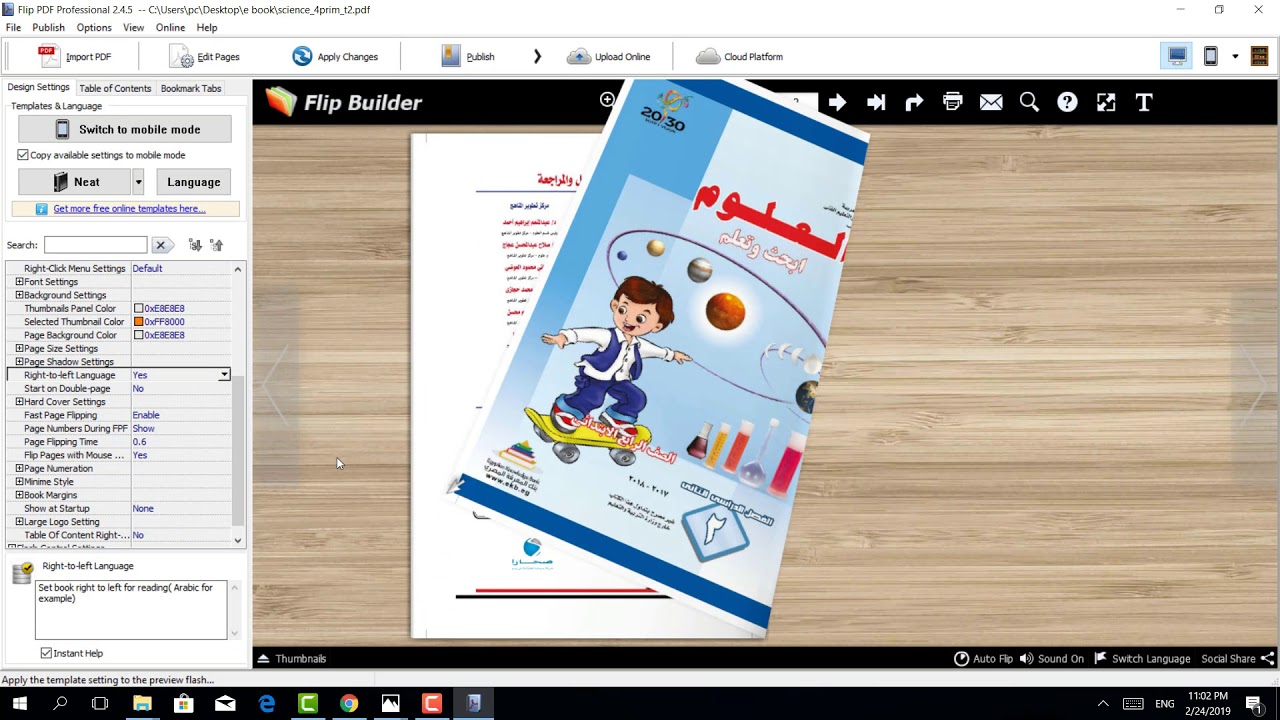
Task: Zoom in on the flipbook
Action: click(607, 99)
